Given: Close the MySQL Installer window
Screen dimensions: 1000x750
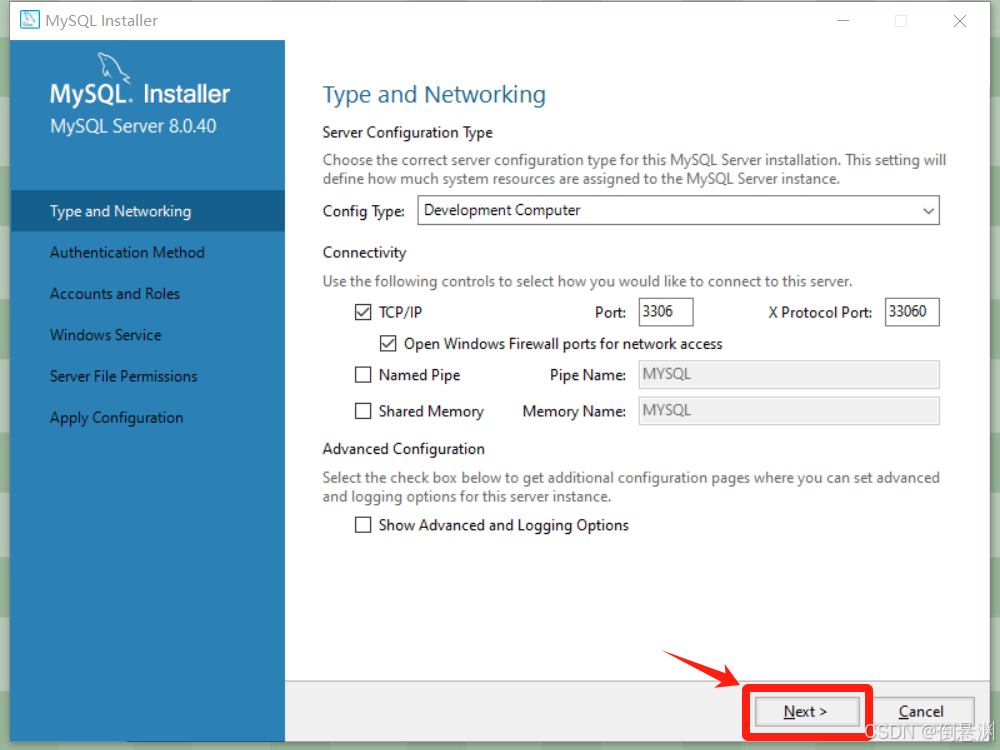Looking at the screenshot, I should coord(960,21).
